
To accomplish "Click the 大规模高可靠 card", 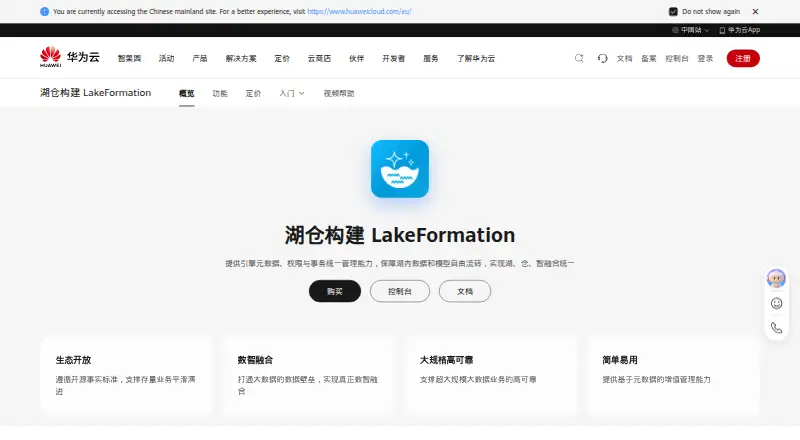I will 491,375.
